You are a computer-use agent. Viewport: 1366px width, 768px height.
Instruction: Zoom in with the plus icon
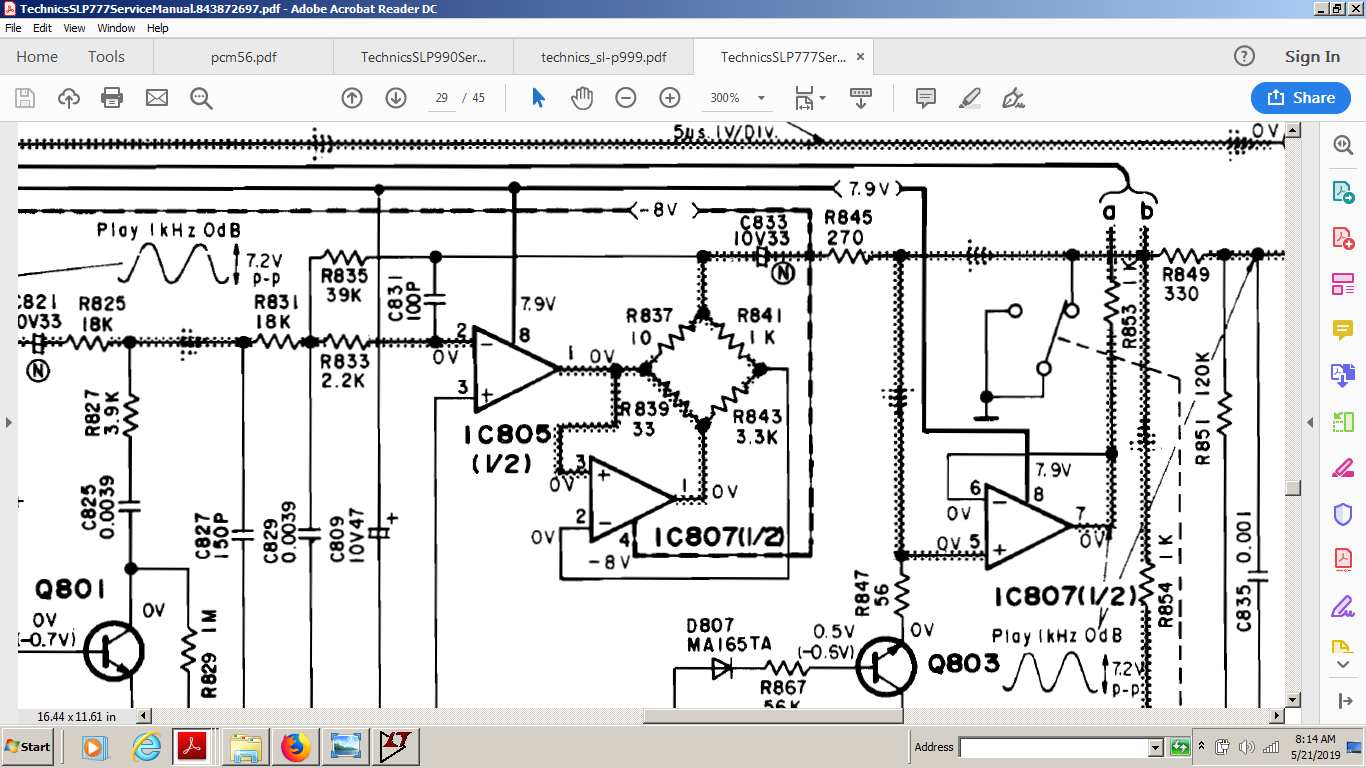670,98
